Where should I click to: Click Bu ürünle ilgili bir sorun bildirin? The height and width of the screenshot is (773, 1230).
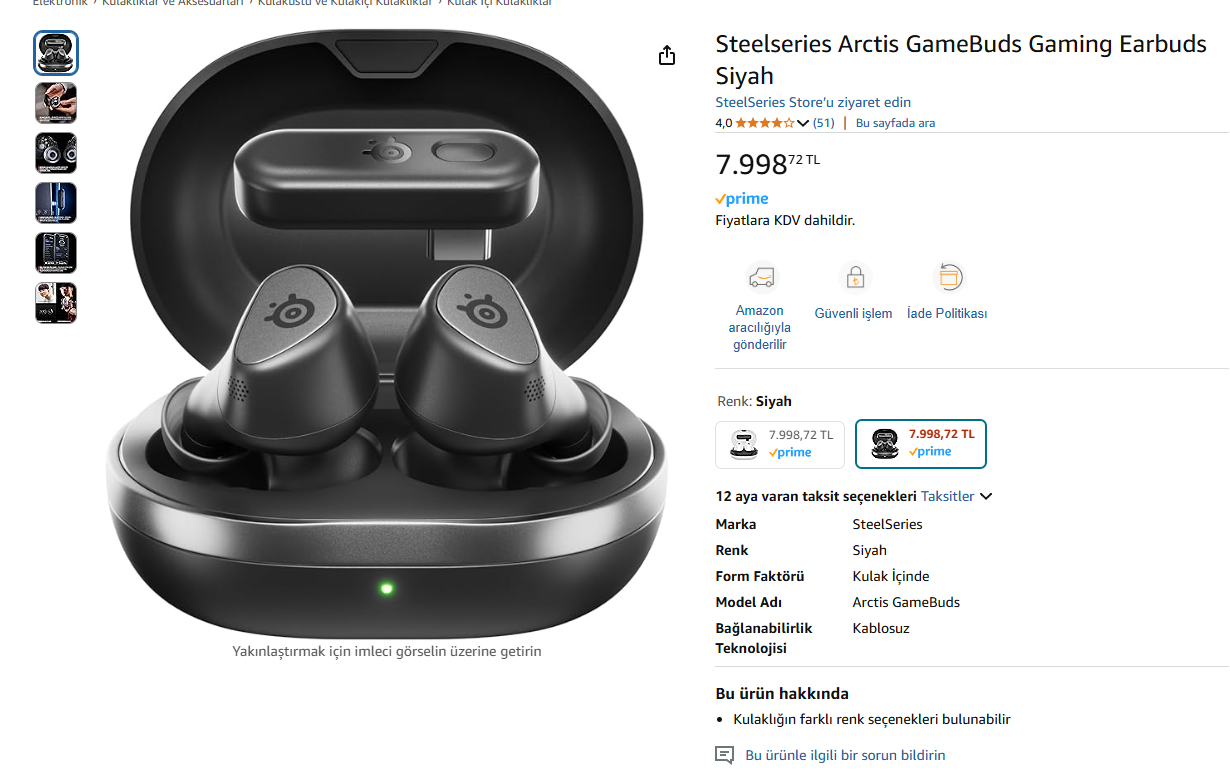coord(845,755)
